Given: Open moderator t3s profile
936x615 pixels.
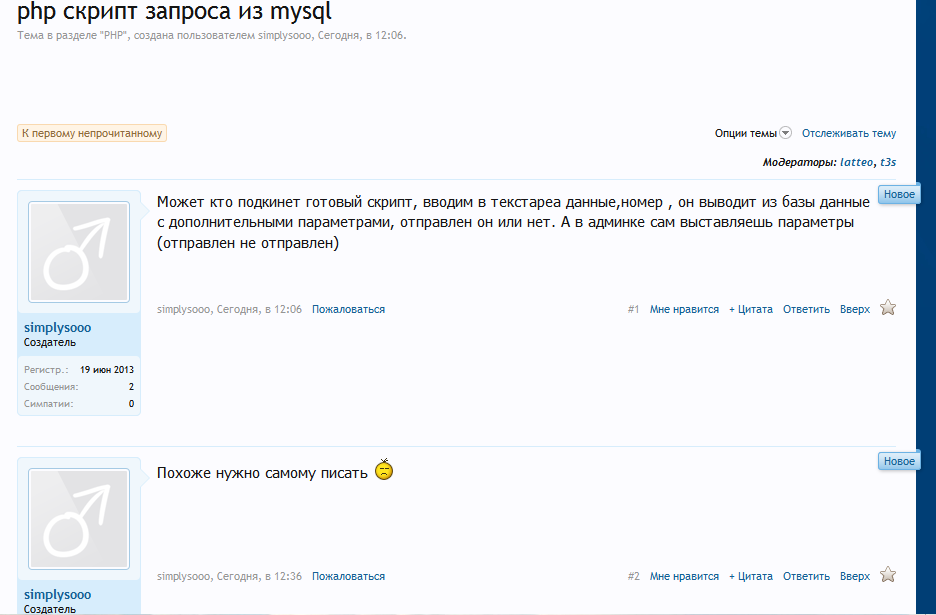Looking at the screenshot, I should [888, 162].
